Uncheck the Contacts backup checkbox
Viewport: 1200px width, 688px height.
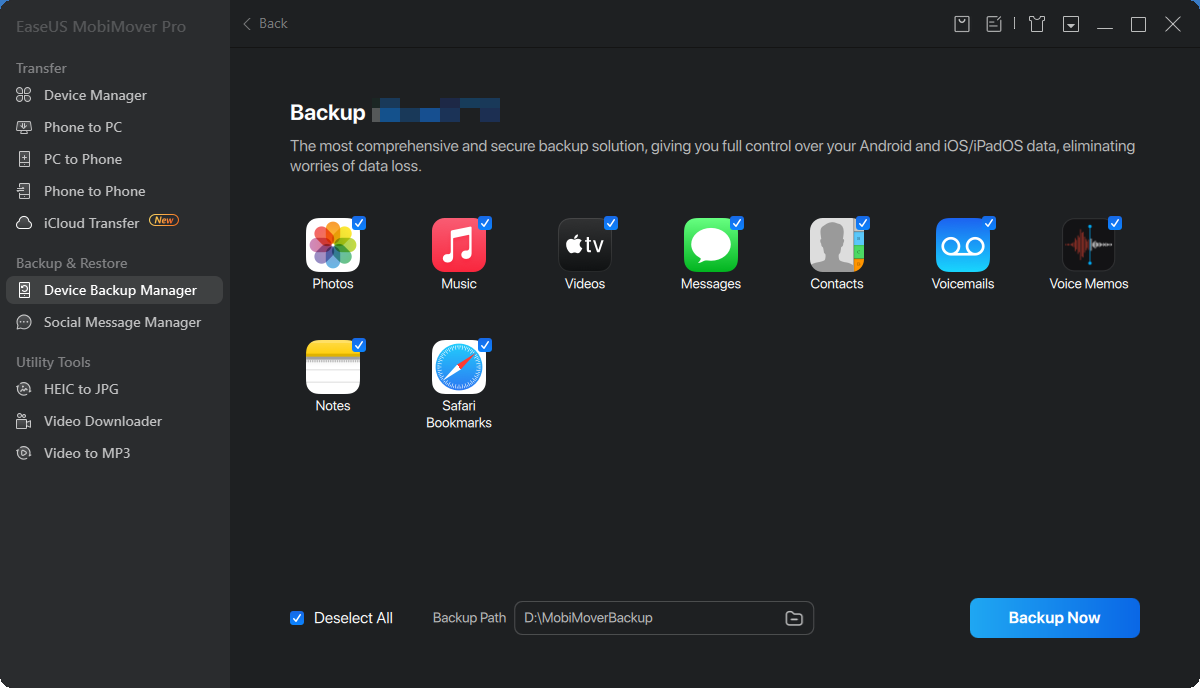(864, 222)
